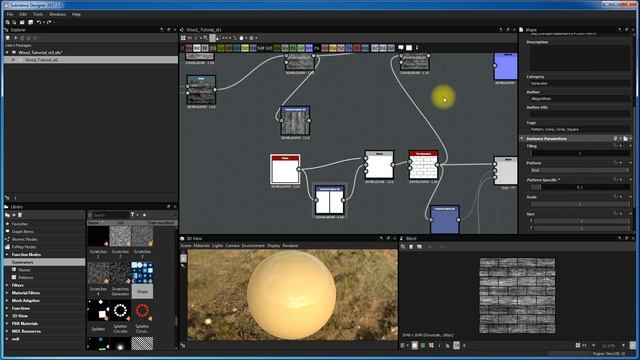Click the first icon in Library toolbar

point(7,215)
